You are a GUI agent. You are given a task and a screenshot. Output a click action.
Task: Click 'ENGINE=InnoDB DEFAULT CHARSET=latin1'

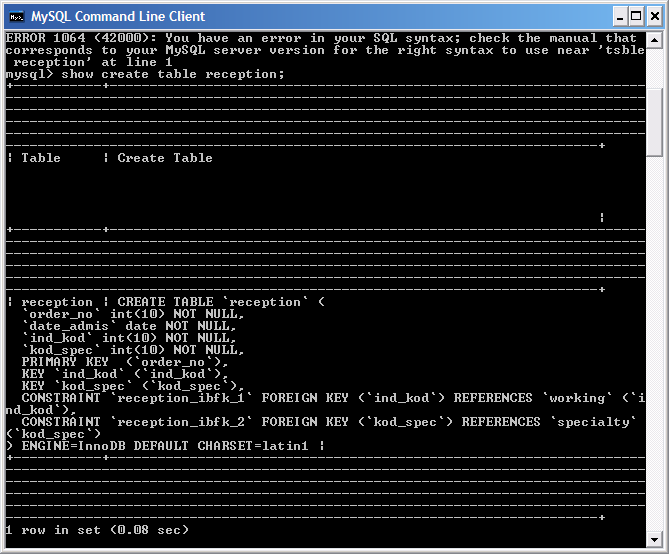pos(165,446)
